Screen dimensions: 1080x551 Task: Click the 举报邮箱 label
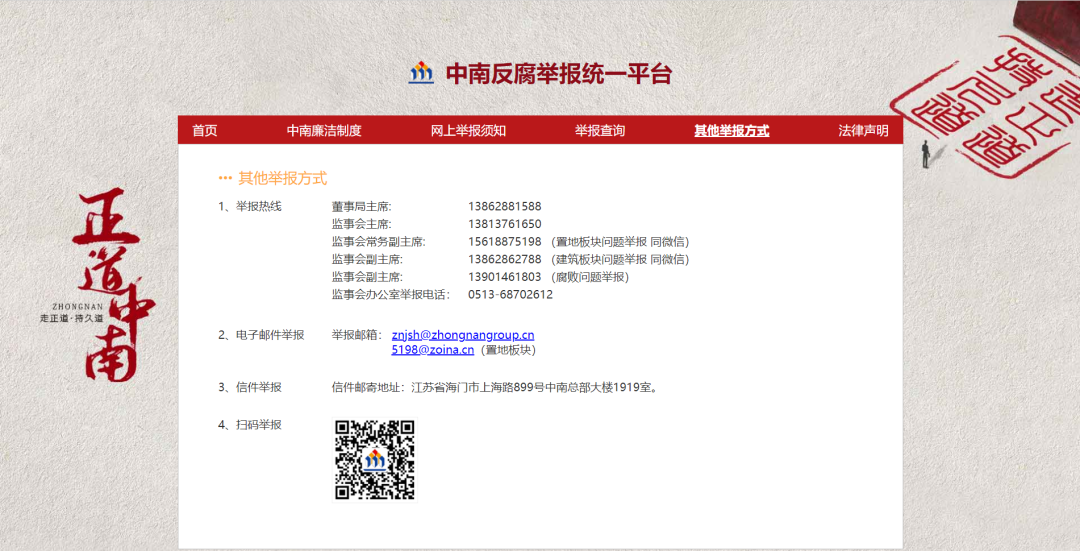[357, 335]
